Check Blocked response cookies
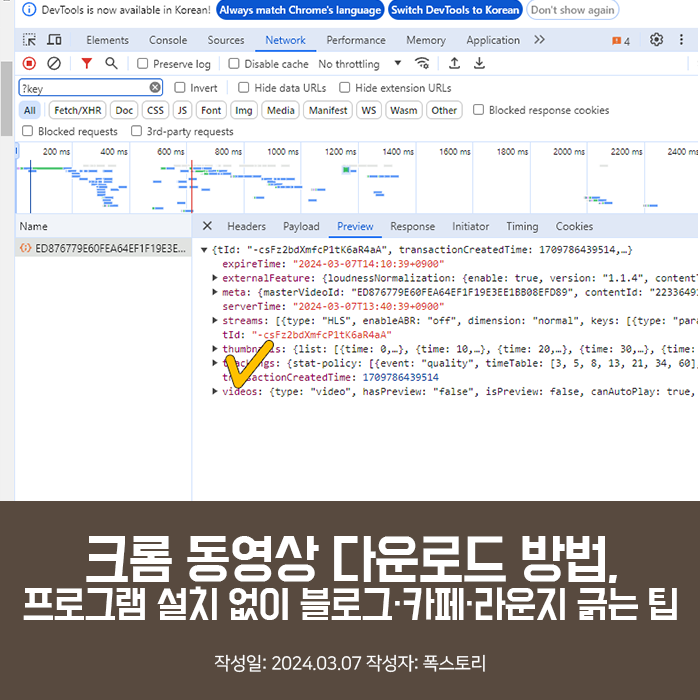Image resolution: width=700 pixels, height=700 pixels. (x=479, y=110)
